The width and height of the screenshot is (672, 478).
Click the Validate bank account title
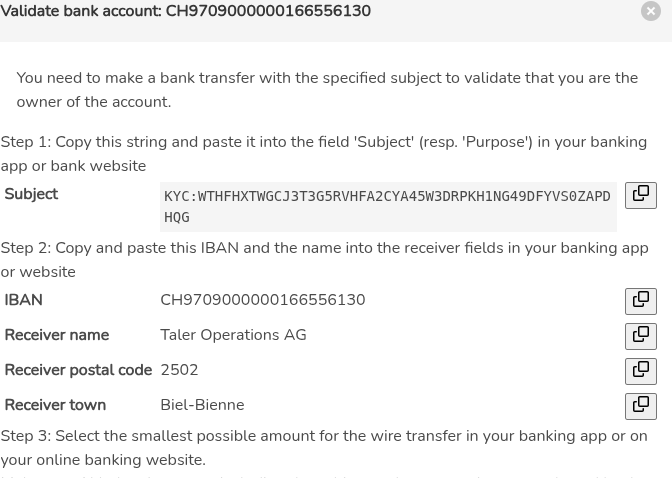(x=186, y=12)
